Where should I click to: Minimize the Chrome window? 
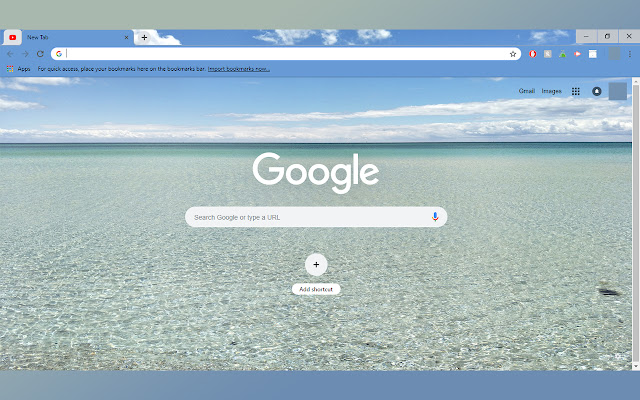(586, 36)
